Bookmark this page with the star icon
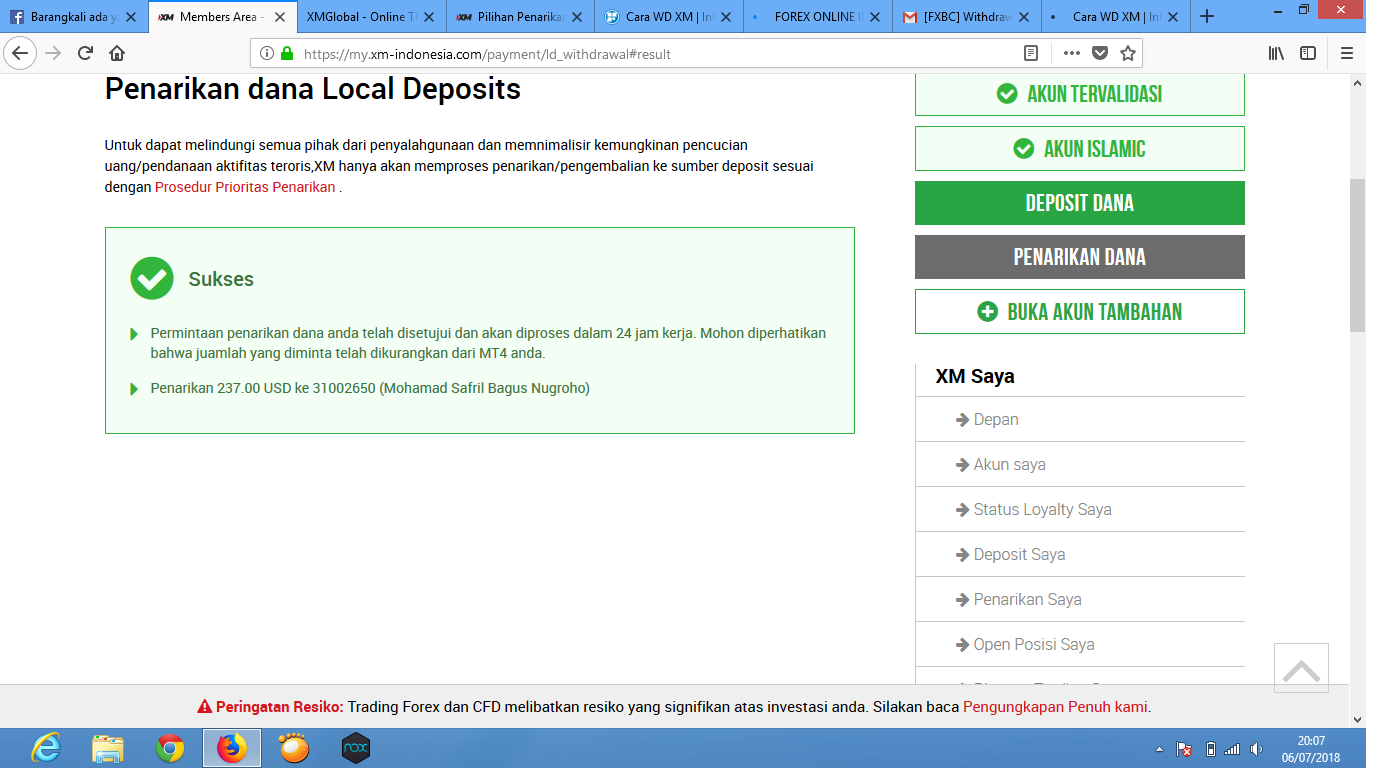The height and width of the screenshot is (768, 1382). point(1128,54)
